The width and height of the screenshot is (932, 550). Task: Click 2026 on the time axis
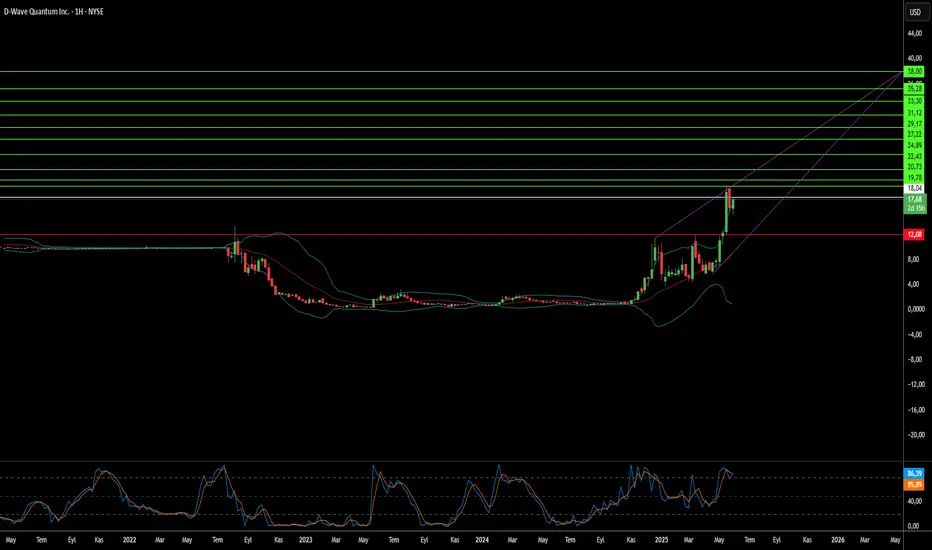coord(837,539)
